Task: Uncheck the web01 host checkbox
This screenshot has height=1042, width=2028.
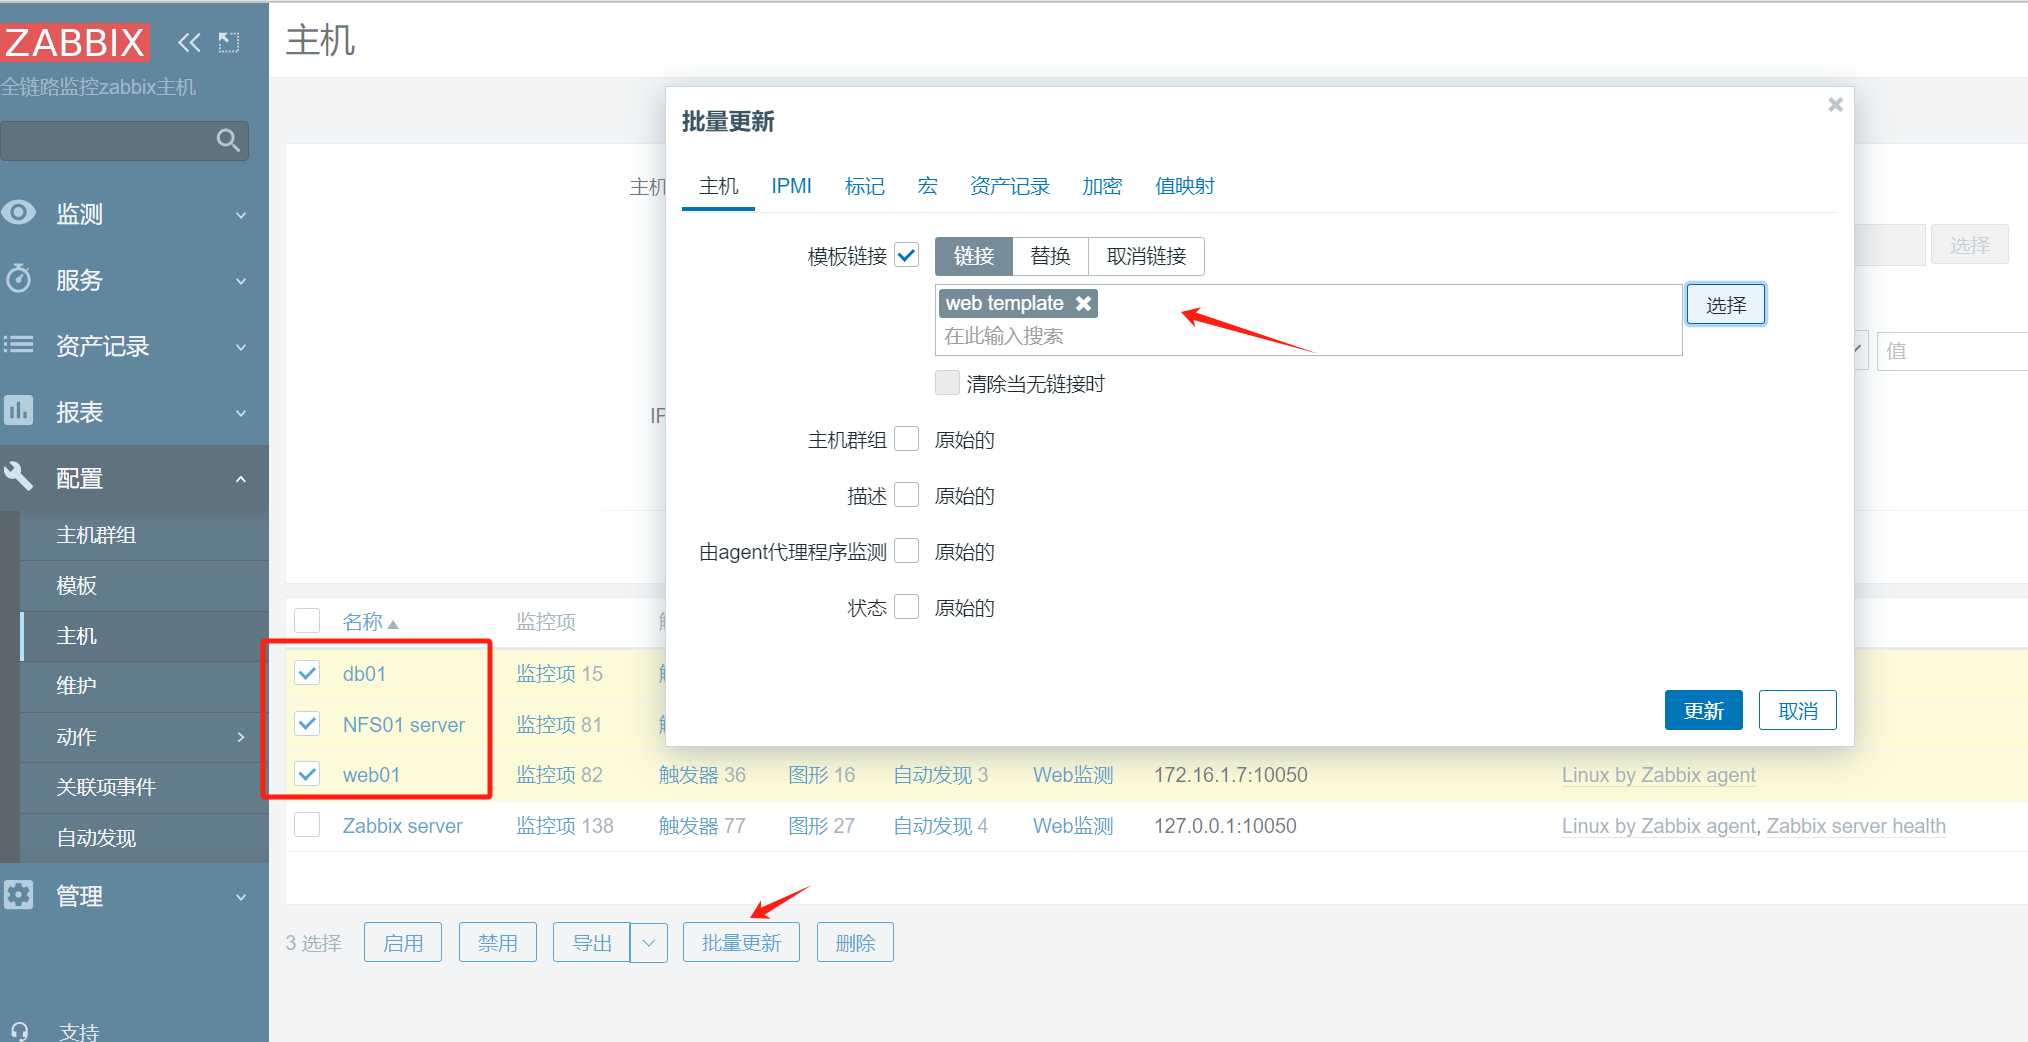Action: pyautogui.click(x=307, y=774)
